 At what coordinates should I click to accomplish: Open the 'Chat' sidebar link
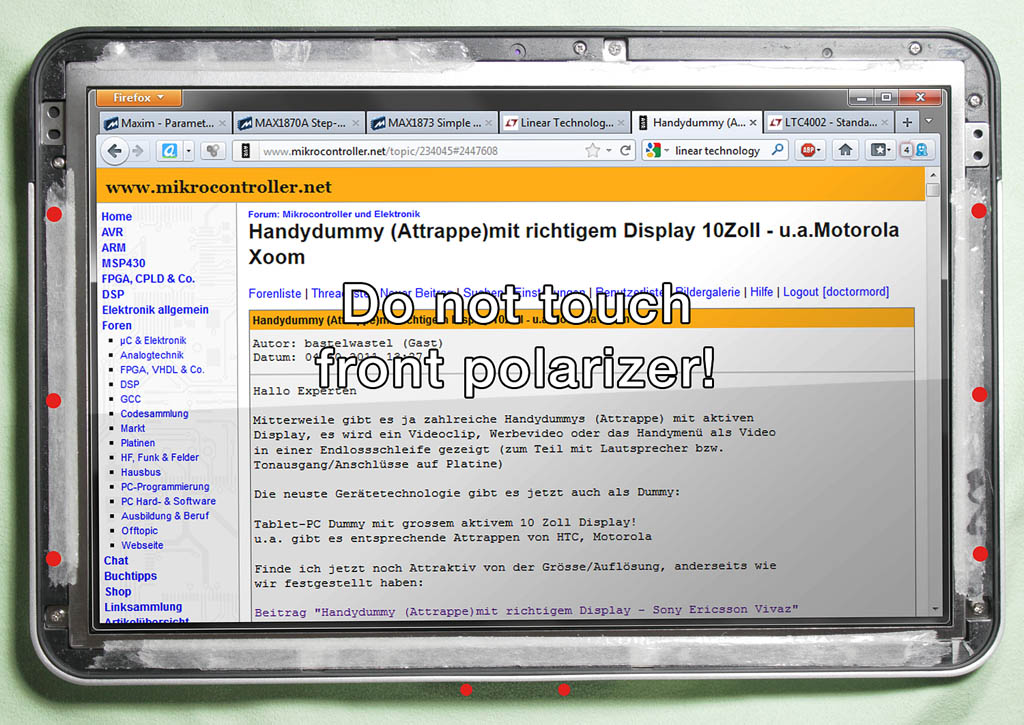click(x=116, y=560)
